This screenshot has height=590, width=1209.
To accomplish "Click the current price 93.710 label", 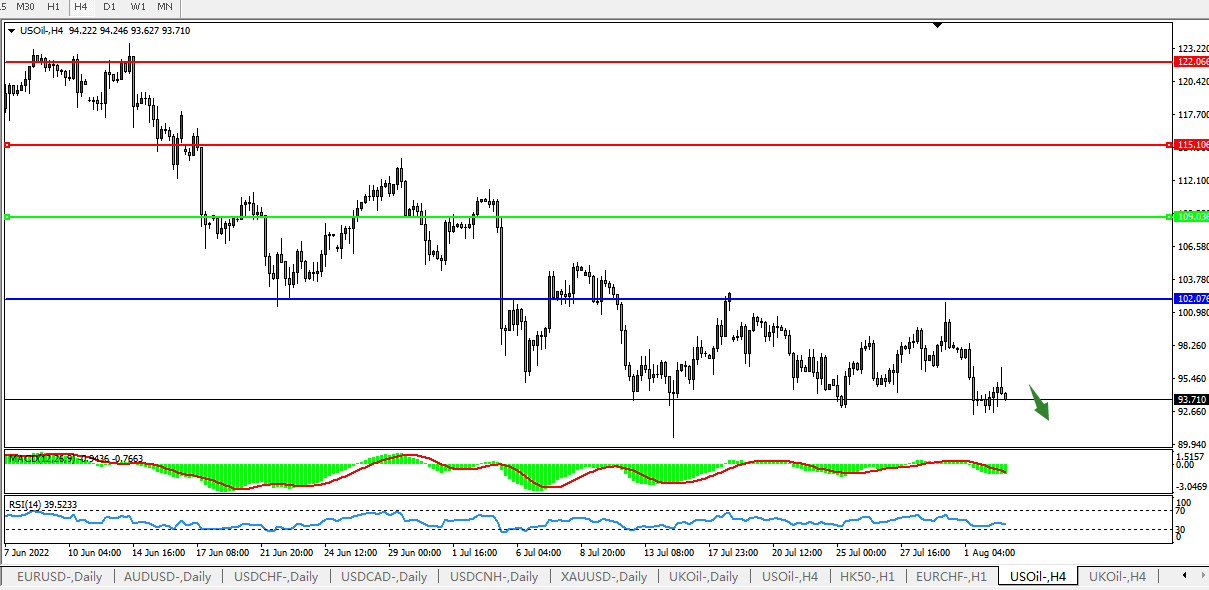I will click(x=1192, y=399).
